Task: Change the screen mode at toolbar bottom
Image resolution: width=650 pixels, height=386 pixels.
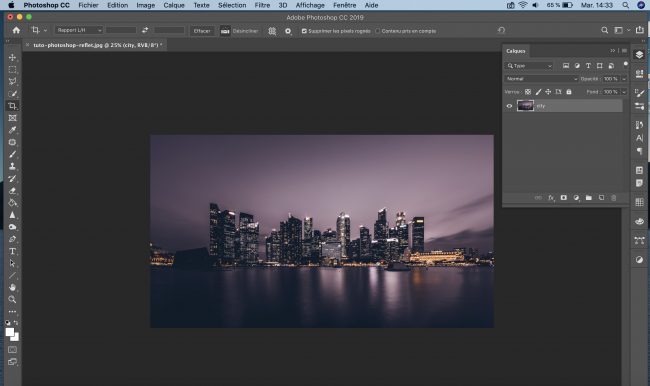Action: tap(12, 362)
